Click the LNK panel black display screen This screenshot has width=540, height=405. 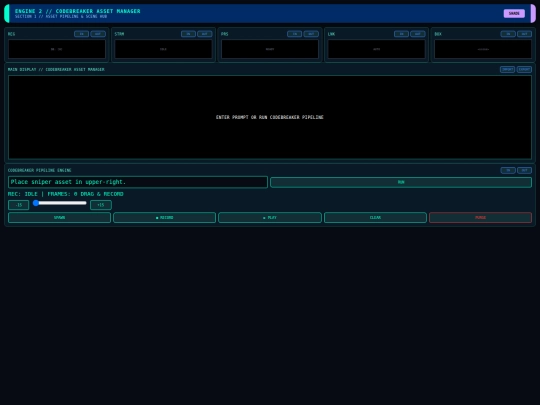[376, 49]
